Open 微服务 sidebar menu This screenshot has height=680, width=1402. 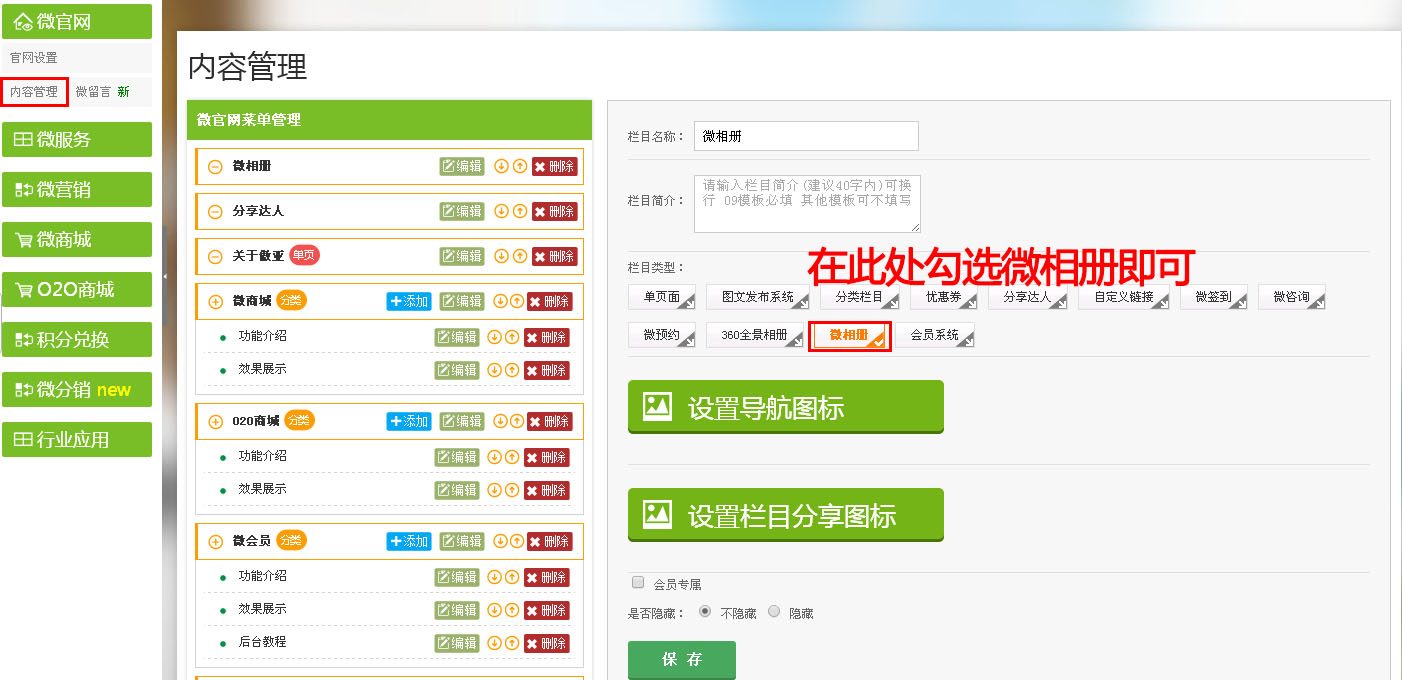[x=77, y=140]
